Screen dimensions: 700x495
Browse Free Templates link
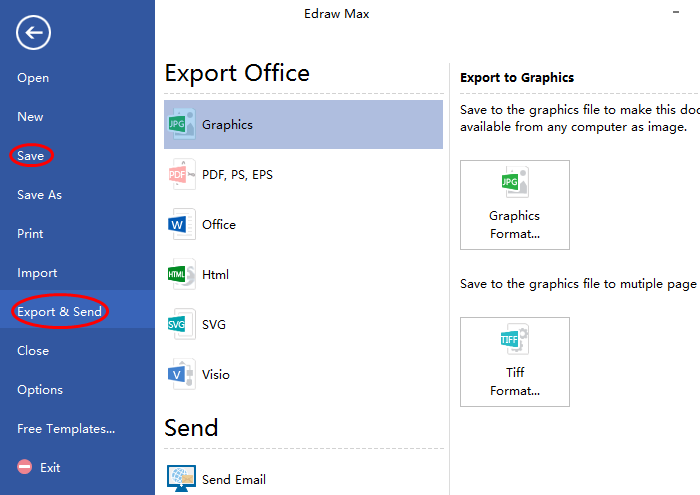click(66, 429)
